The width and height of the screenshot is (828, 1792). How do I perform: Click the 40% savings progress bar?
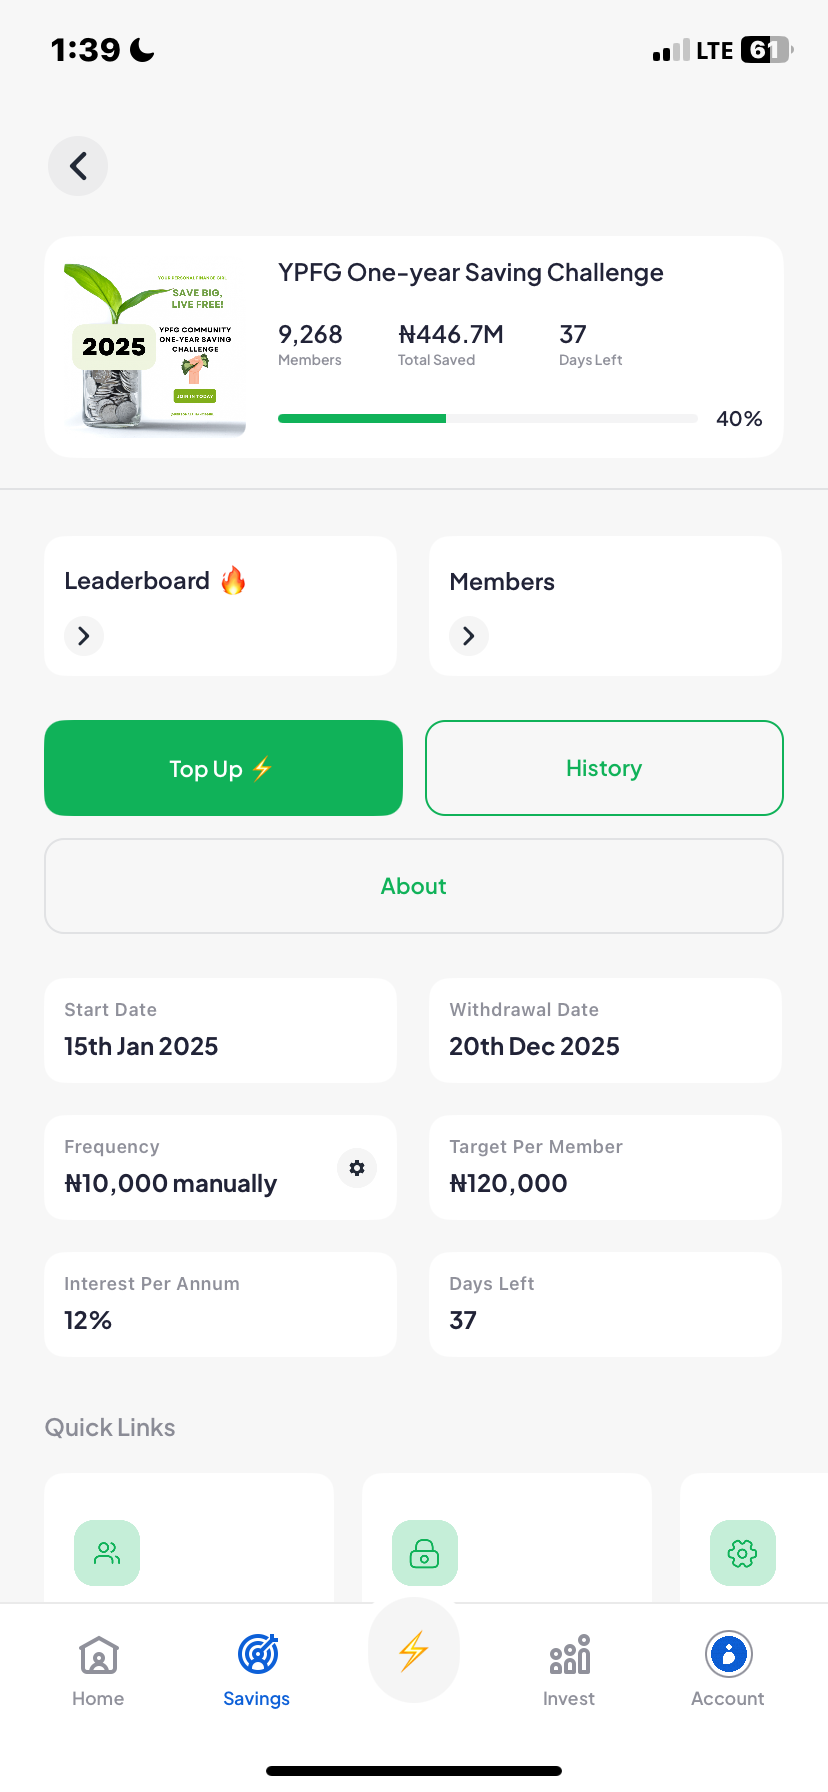(x=488, y=419)
